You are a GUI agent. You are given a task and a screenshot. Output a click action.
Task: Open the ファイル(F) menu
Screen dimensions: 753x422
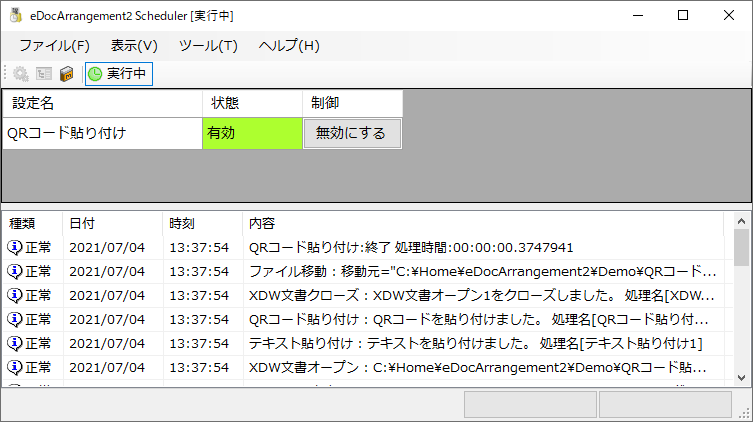coord(54,46)
